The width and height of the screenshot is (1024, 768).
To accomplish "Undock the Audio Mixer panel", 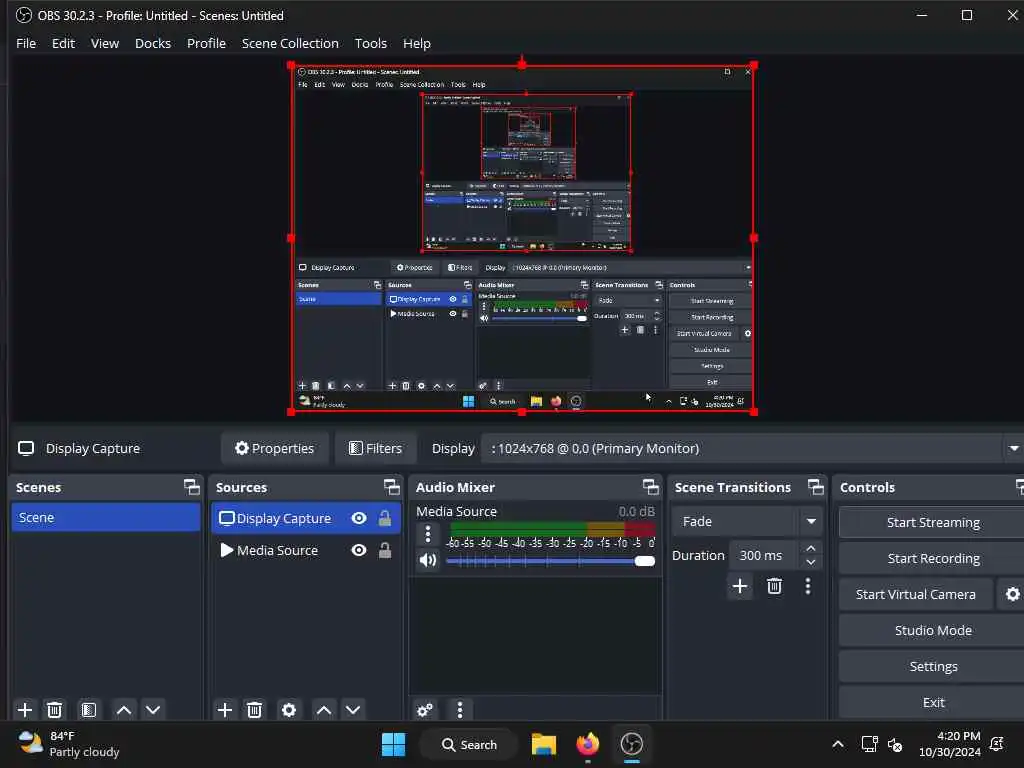I will [x=650, y=487].
